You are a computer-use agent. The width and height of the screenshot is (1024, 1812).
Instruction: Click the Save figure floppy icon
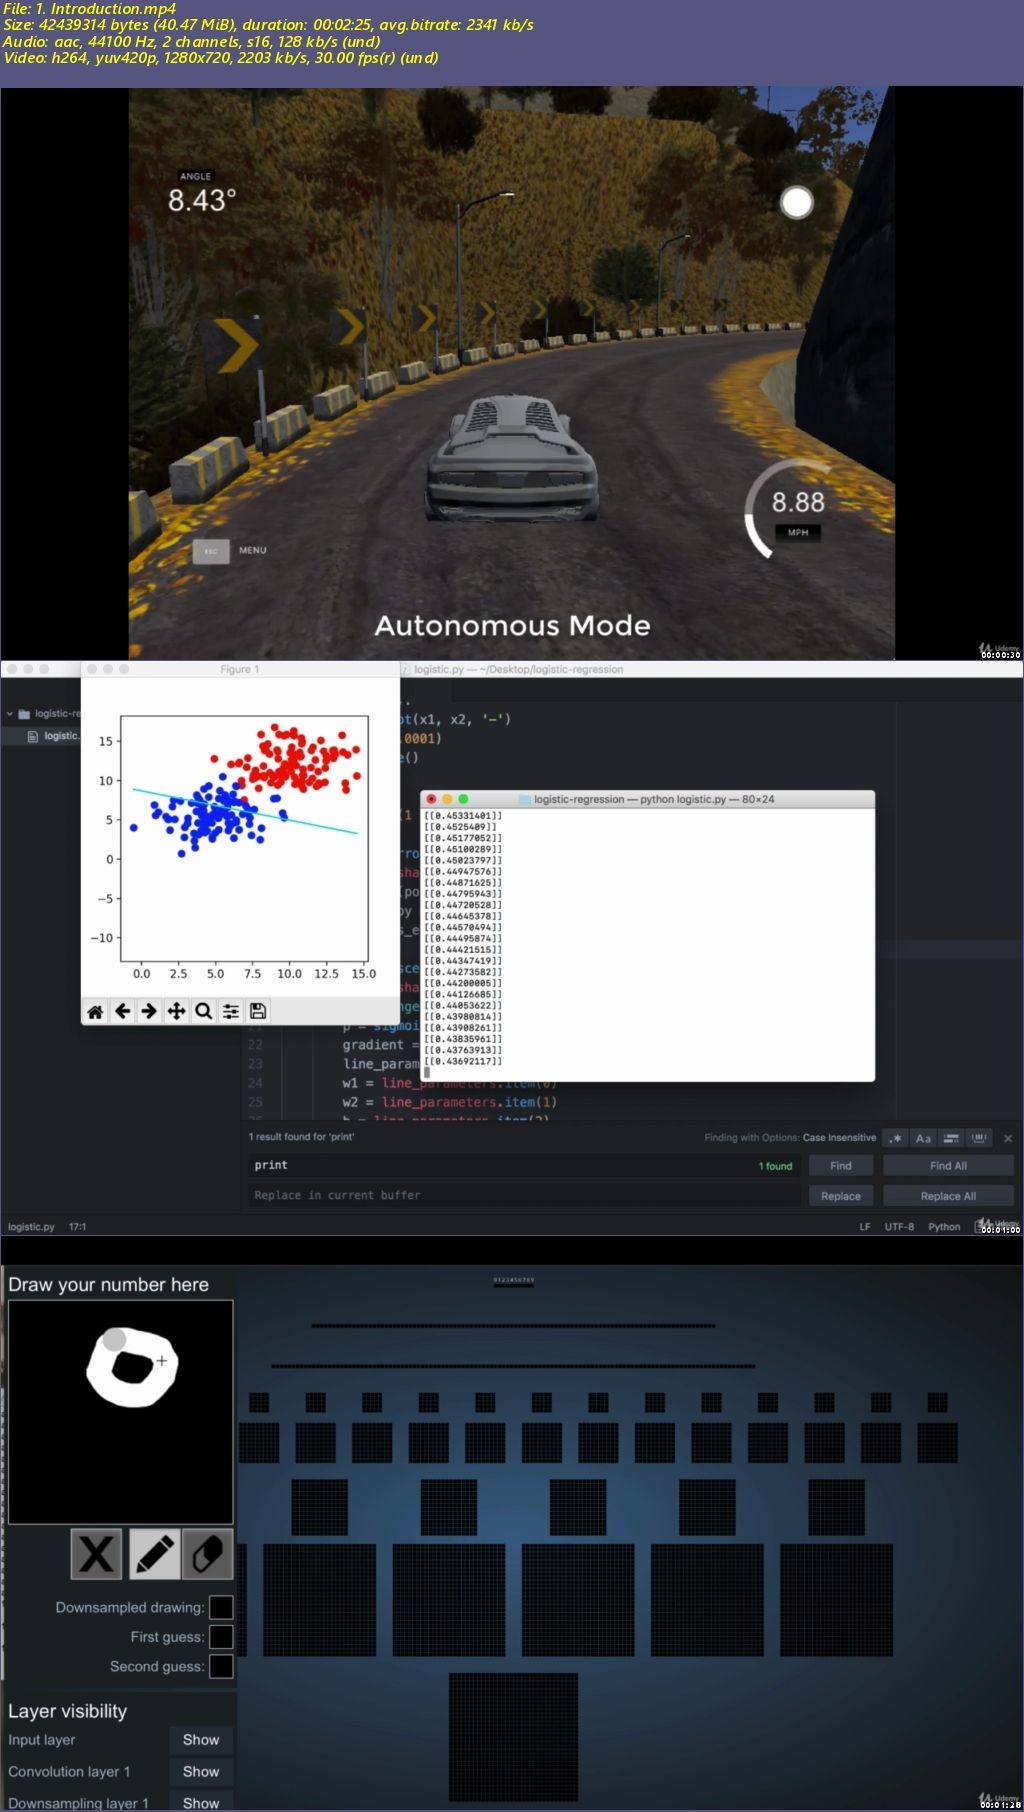click(x=257, y=1011)
